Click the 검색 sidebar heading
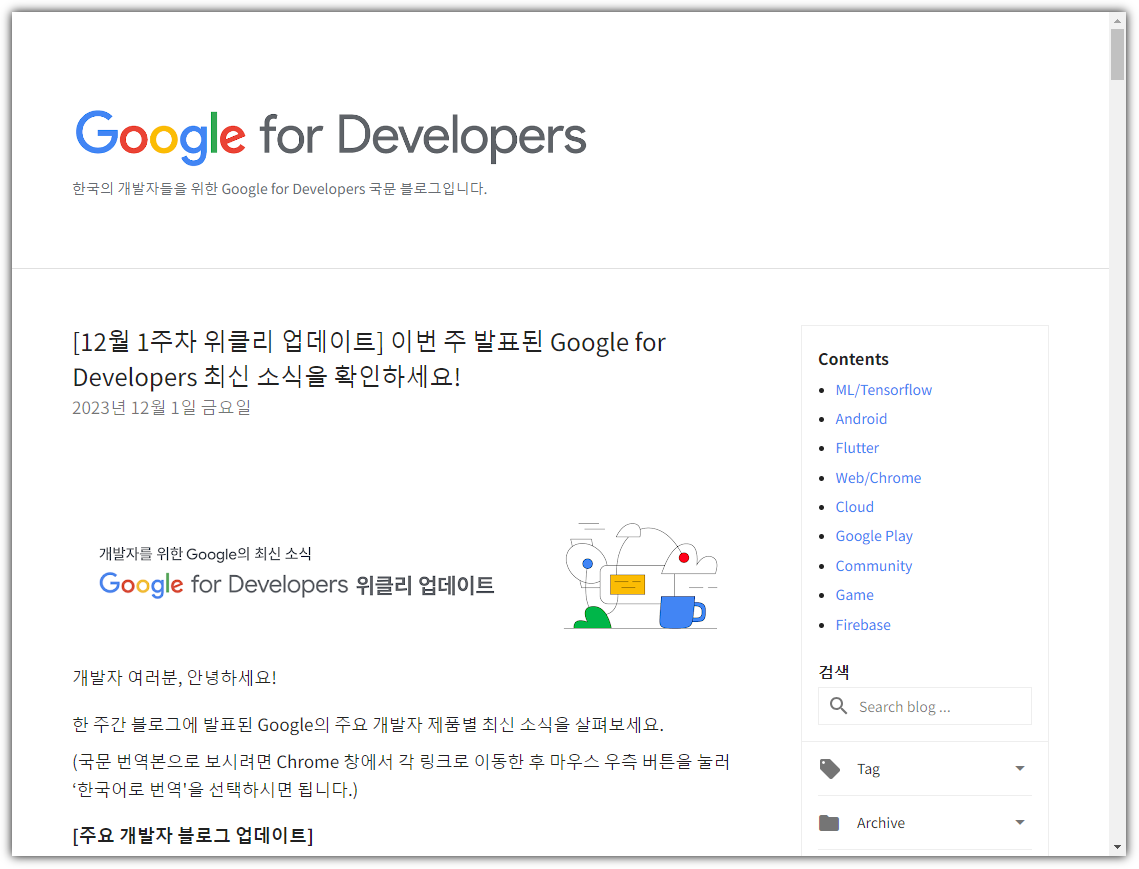 click(x=834, y=672)
